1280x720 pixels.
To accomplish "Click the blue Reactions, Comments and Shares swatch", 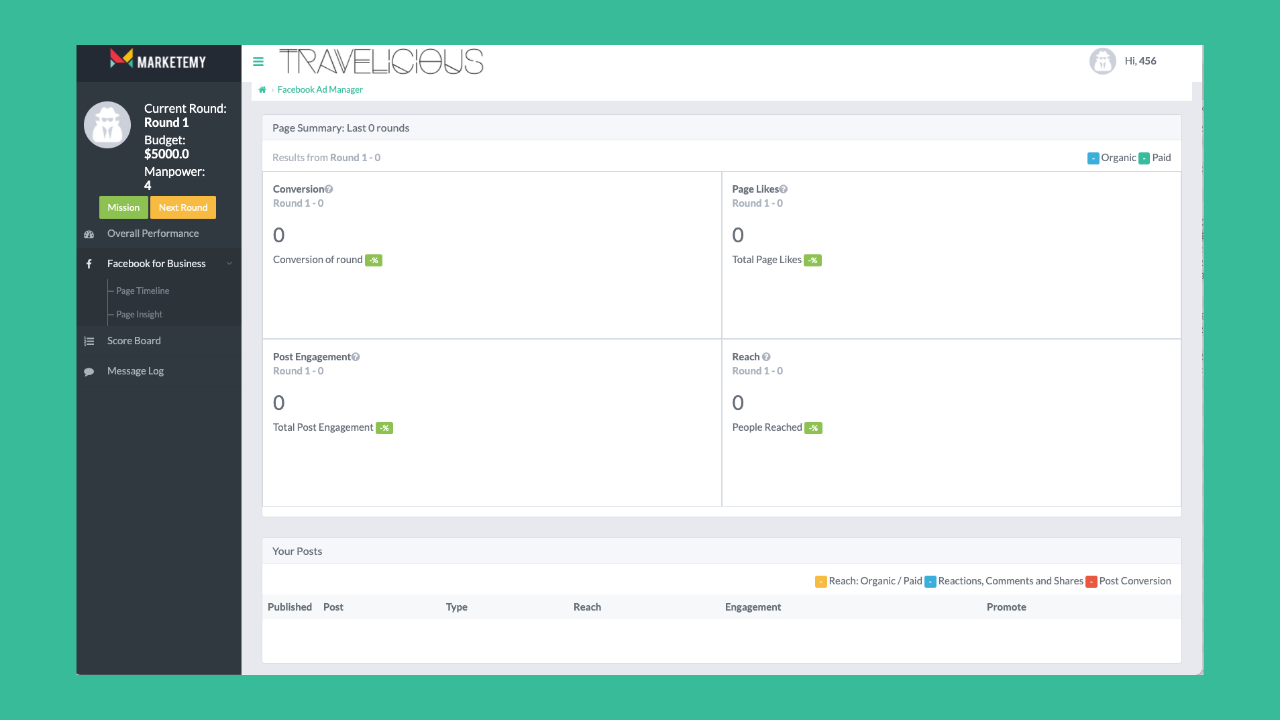I will point(930,581).
